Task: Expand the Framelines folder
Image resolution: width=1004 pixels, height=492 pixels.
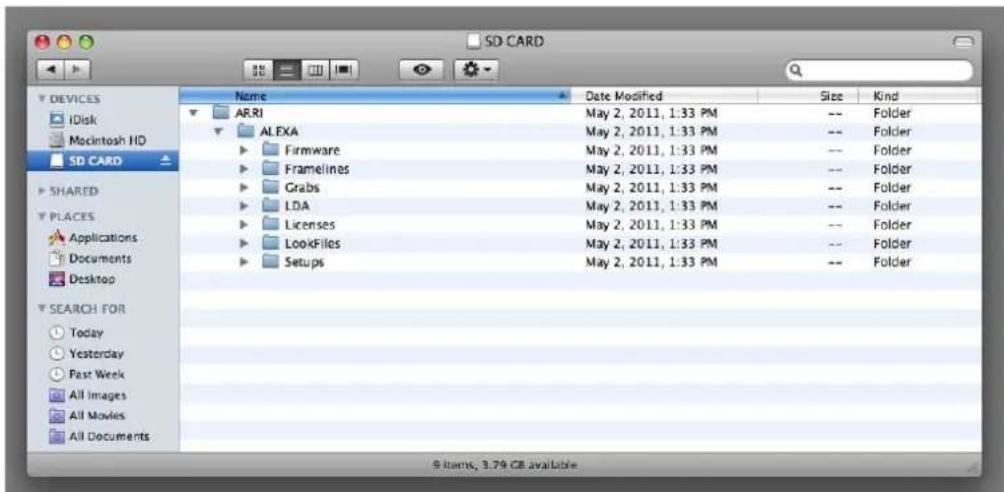Action: [243, 169]
